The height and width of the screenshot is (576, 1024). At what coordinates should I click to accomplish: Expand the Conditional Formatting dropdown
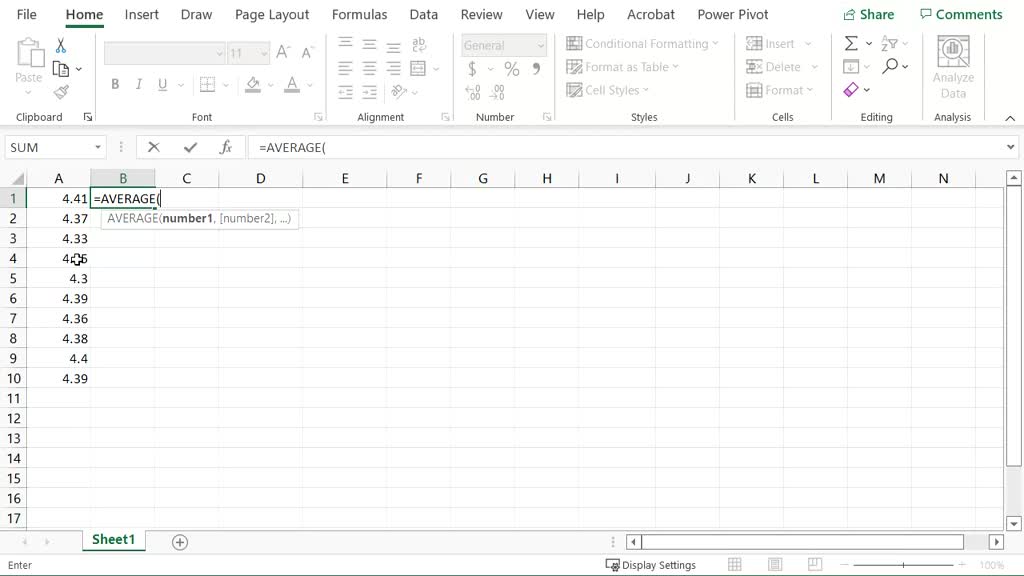click(x=716, y=43)
